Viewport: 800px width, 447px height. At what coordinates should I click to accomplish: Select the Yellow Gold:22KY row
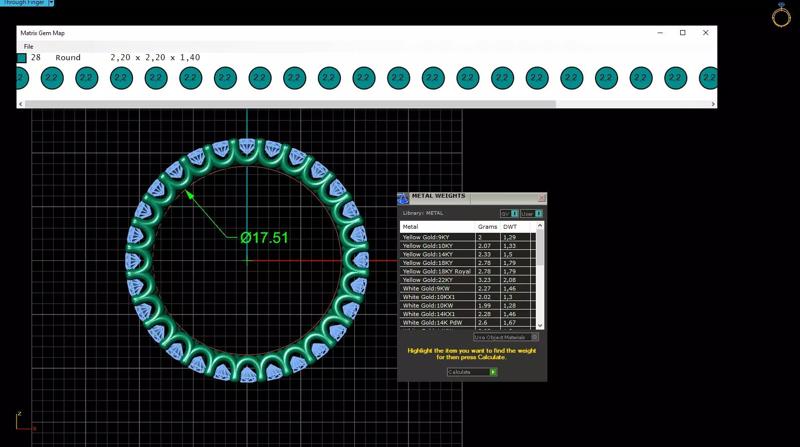point(468,280)
